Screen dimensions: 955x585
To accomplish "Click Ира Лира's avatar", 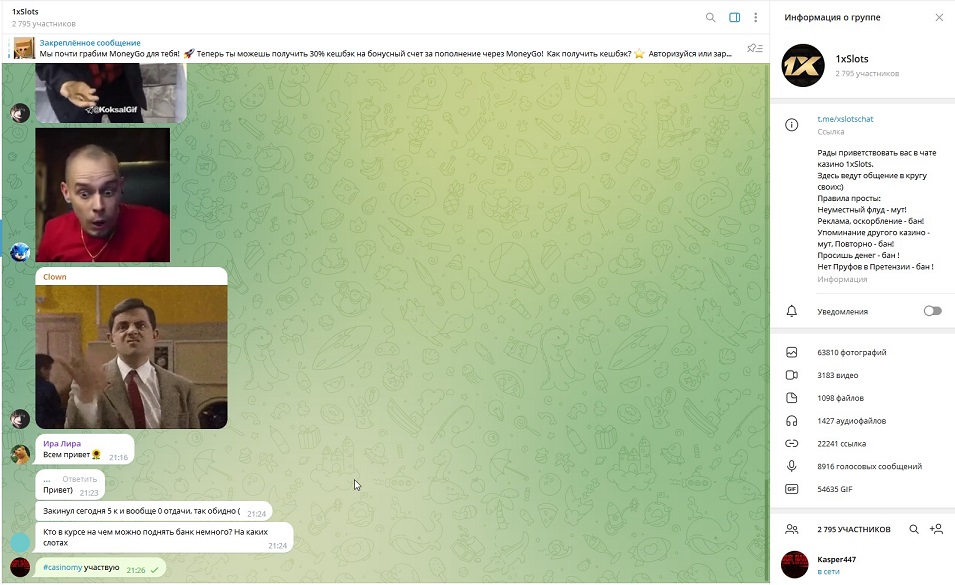I will (20, 454).
